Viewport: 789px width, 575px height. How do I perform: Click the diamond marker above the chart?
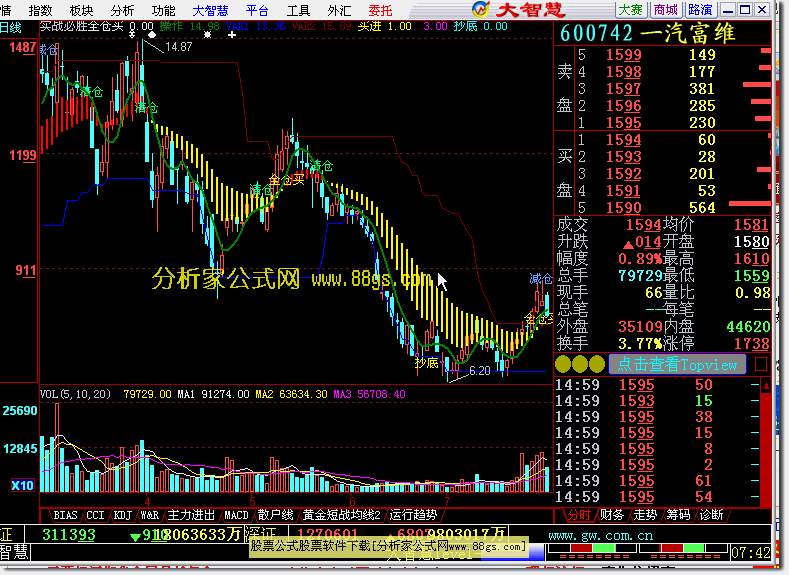click(152, 35)
